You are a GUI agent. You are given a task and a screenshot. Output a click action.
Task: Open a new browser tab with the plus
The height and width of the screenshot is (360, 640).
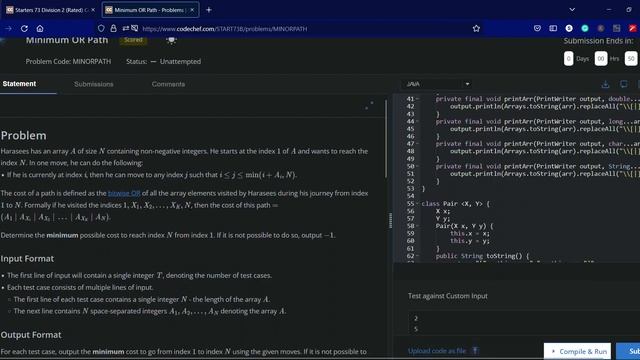[x=209, y=10]
